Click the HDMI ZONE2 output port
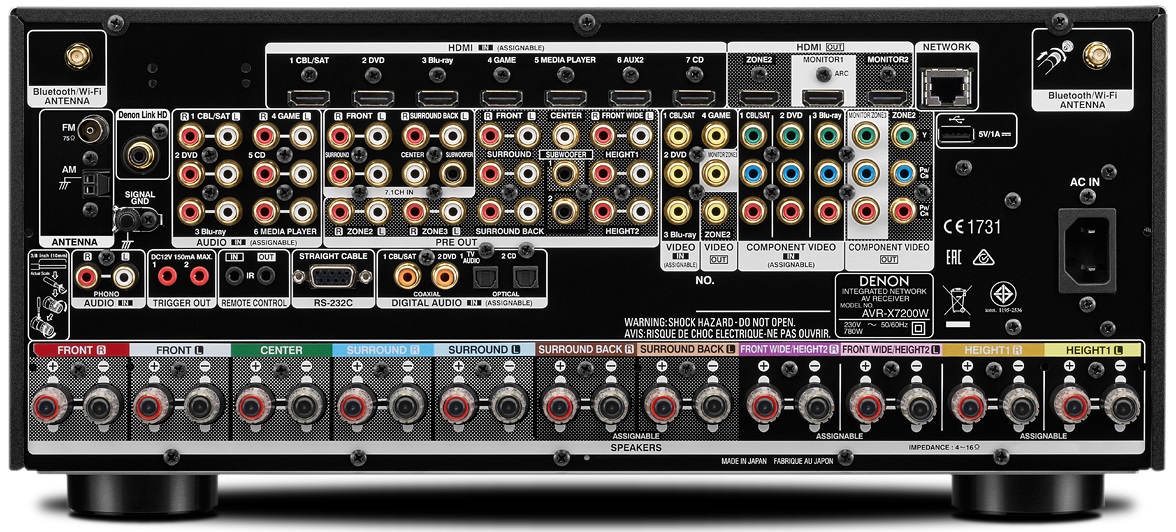The height and width of the screenshot is (532, 1176). (758, 98)
